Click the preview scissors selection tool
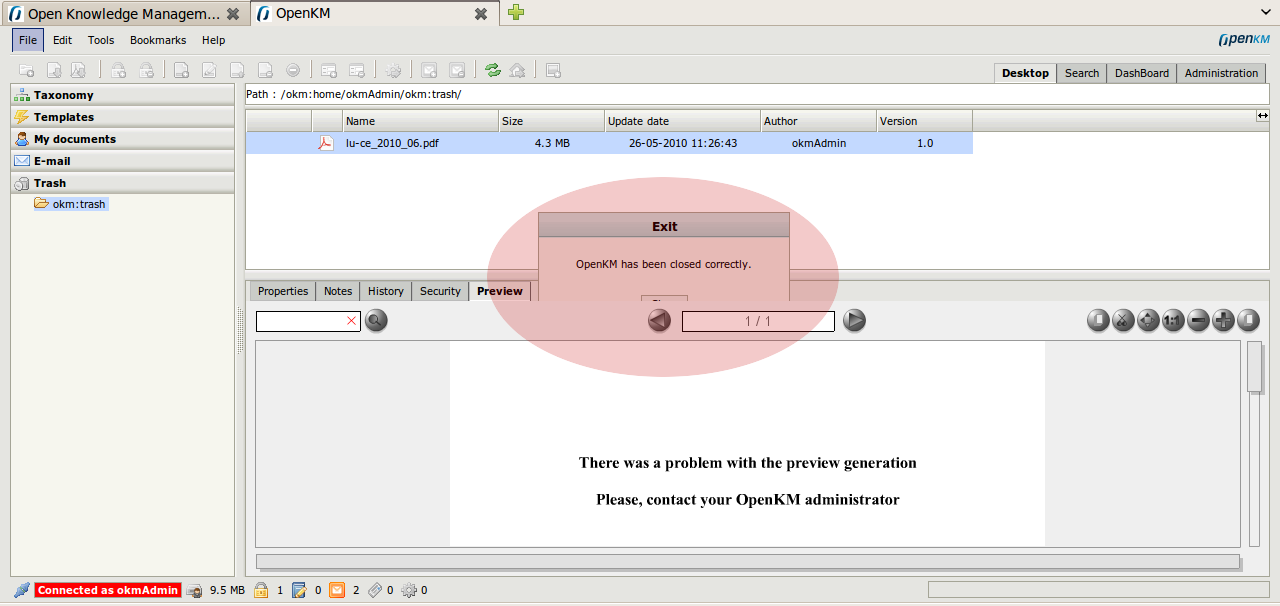This screenshot has width=1280, height=606. (x=1123, y=320)
